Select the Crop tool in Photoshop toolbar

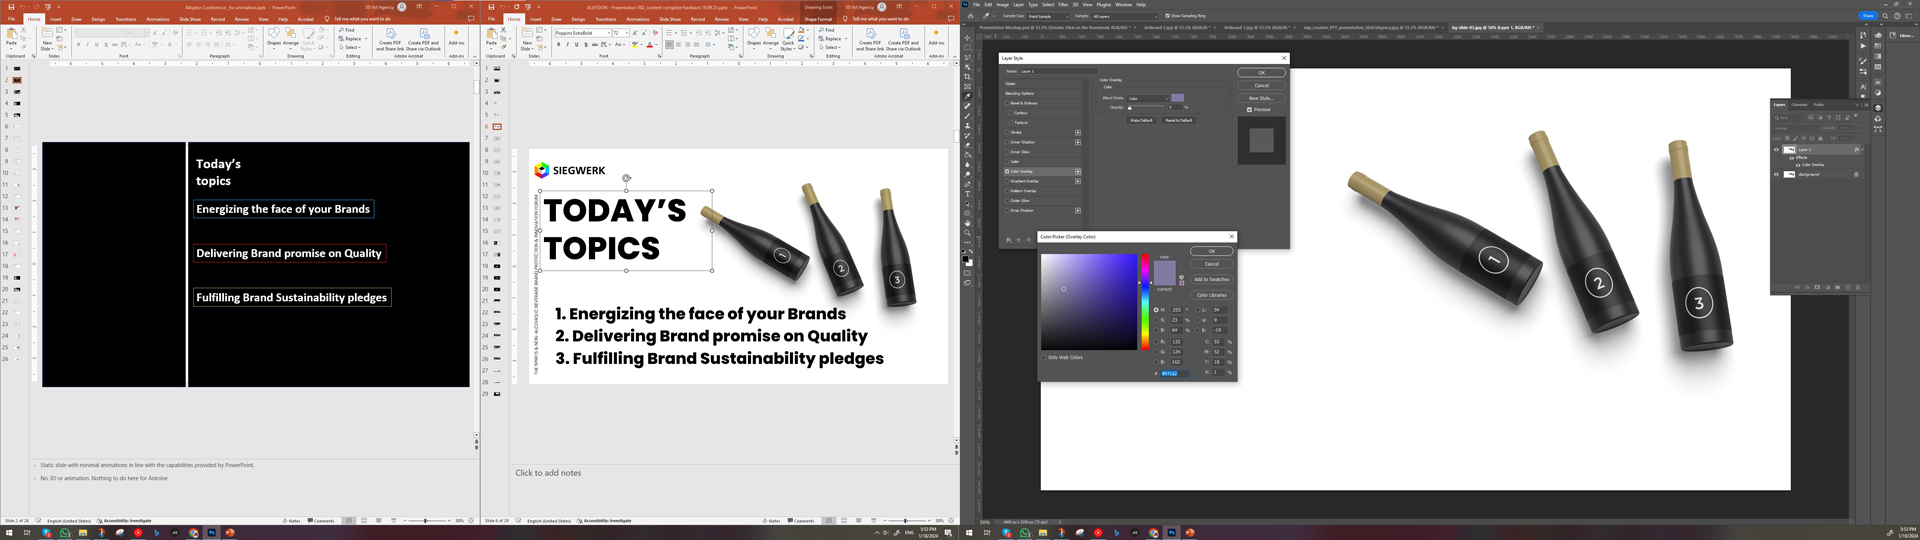[x=967, y=77]
